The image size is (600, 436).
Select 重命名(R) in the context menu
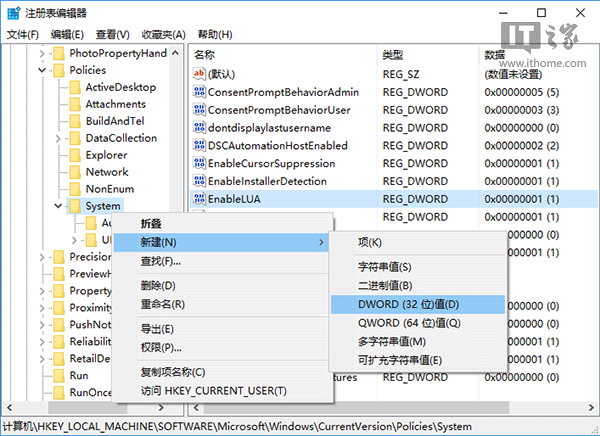point(162,304)
